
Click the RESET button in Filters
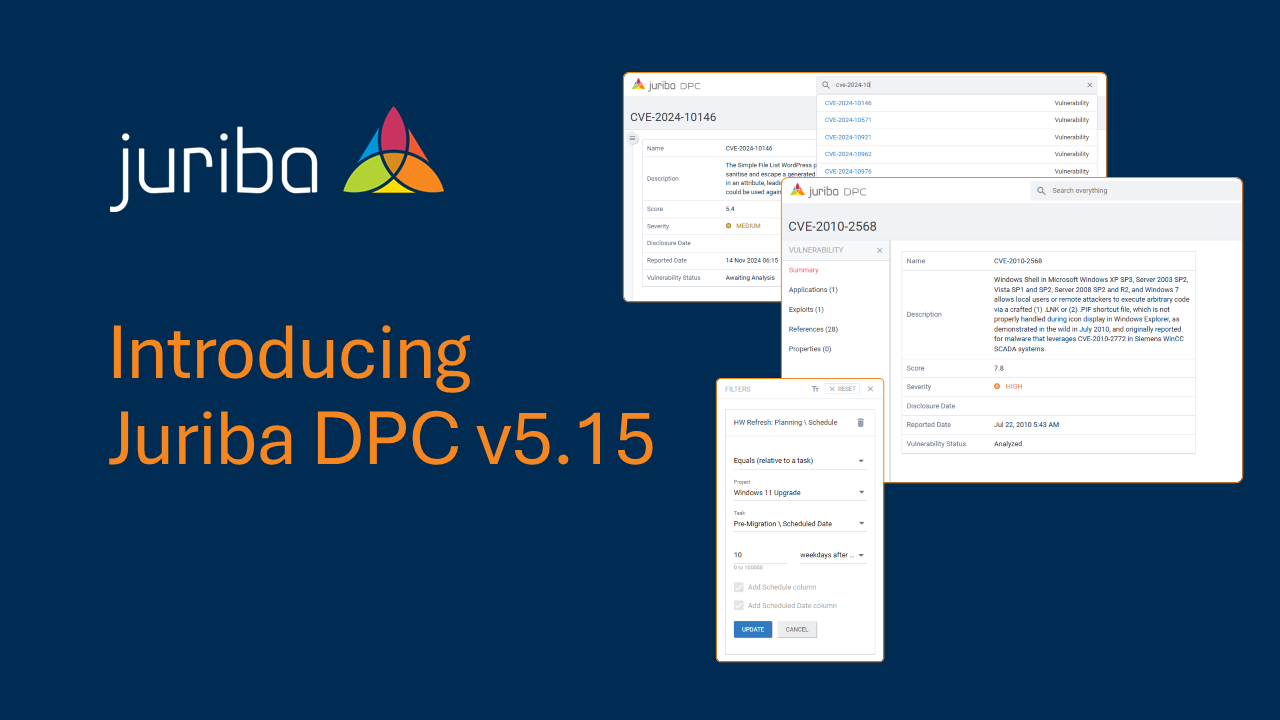(842, 389)
